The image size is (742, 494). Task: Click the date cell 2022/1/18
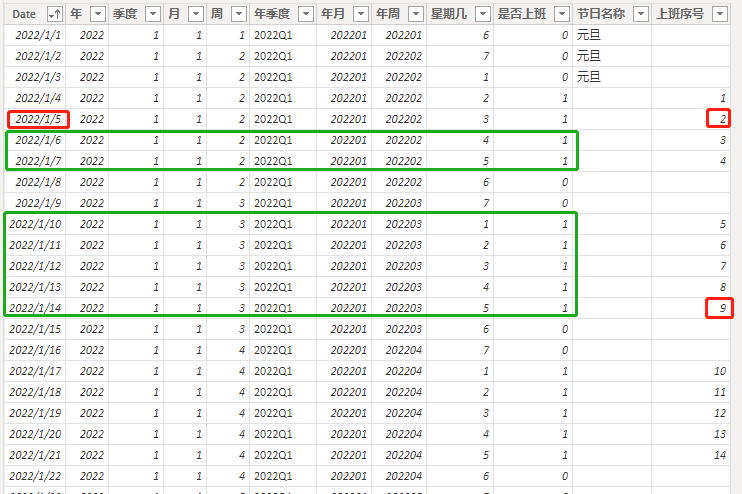(x=35, y=392)
